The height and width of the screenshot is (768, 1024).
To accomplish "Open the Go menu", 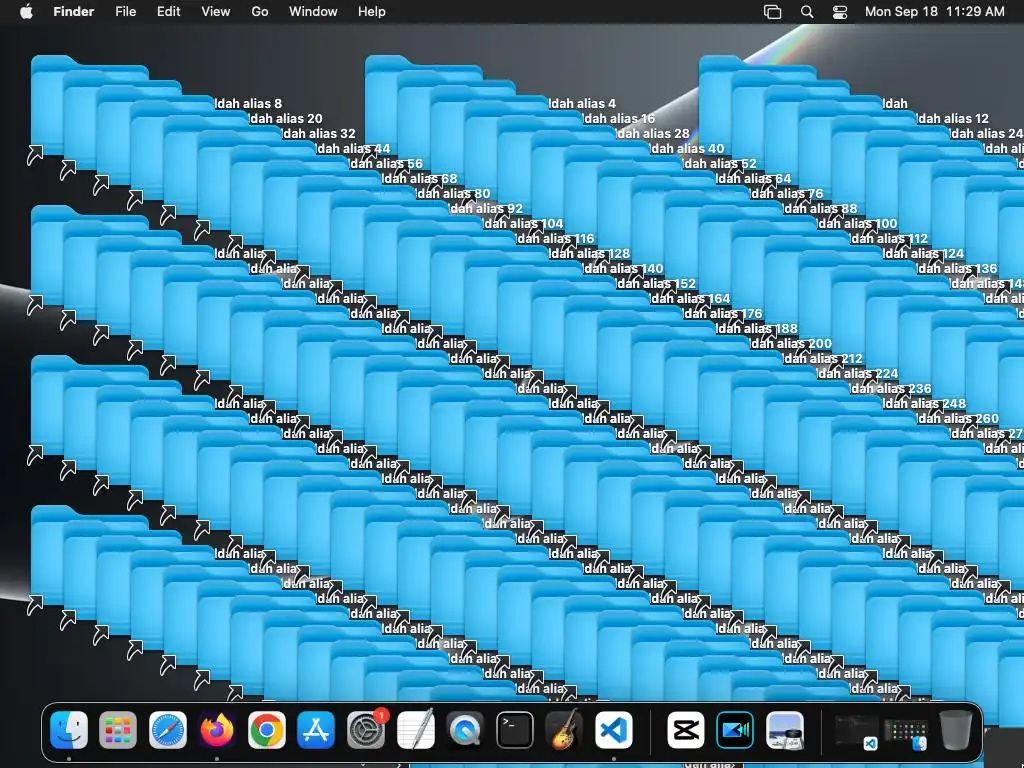I will pos(260,12).
